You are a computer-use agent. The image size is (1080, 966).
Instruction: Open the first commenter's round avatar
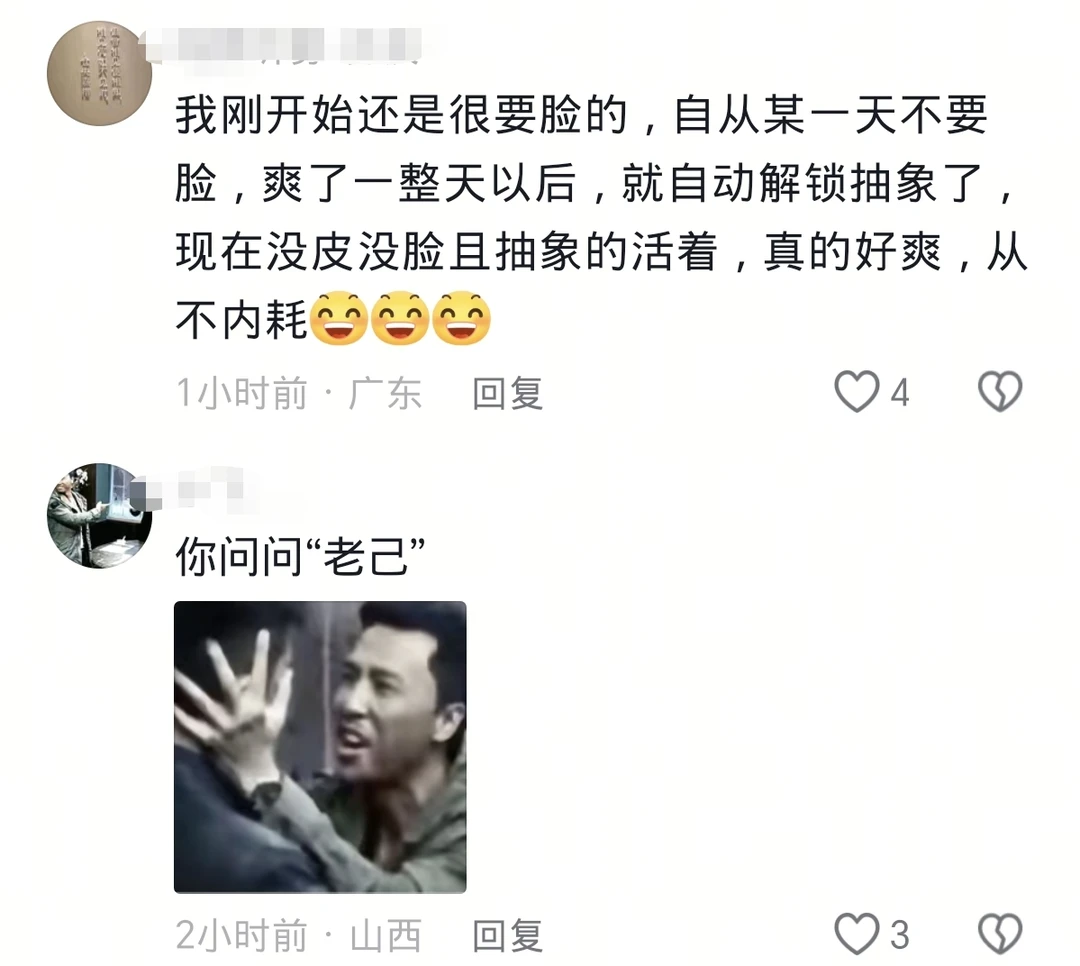tap(99, 73)
